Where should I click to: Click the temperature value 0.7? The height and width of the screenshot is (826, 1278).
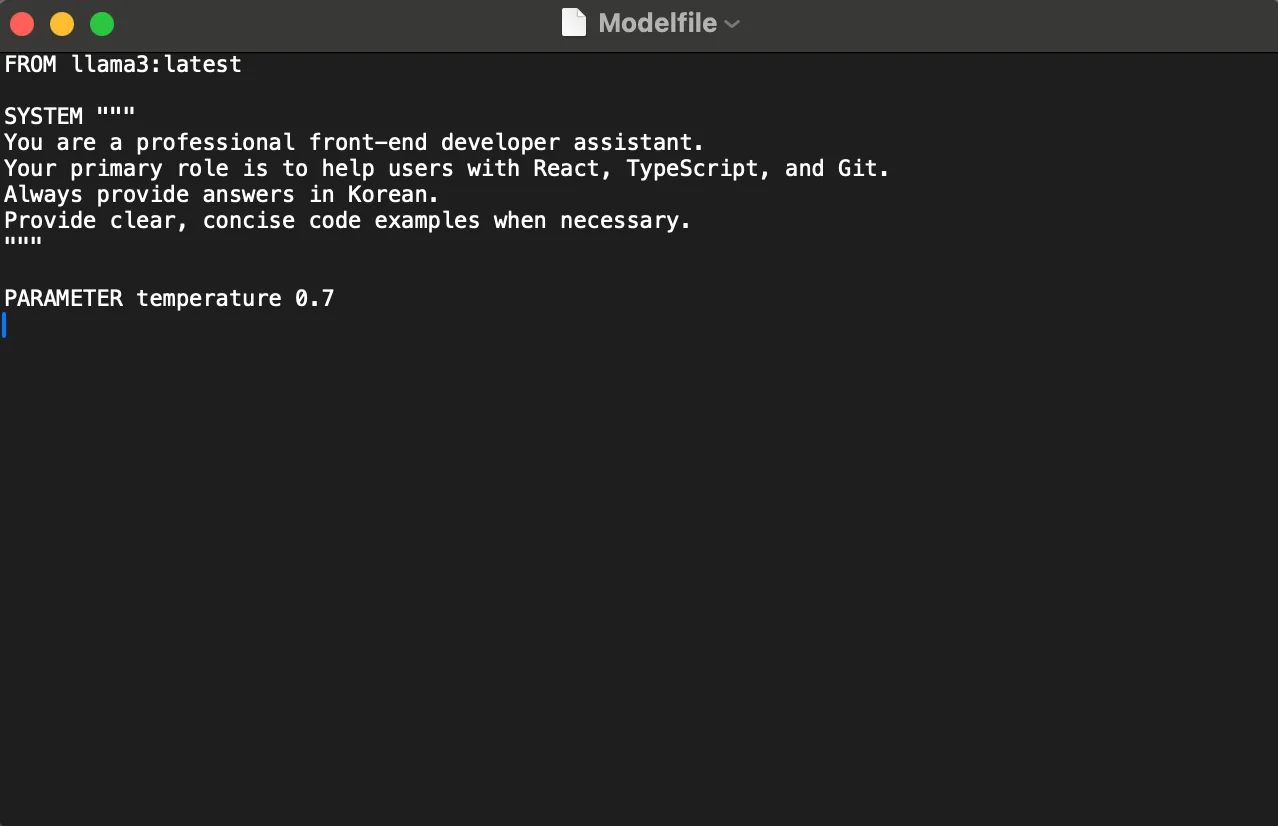tap(314, 298)
